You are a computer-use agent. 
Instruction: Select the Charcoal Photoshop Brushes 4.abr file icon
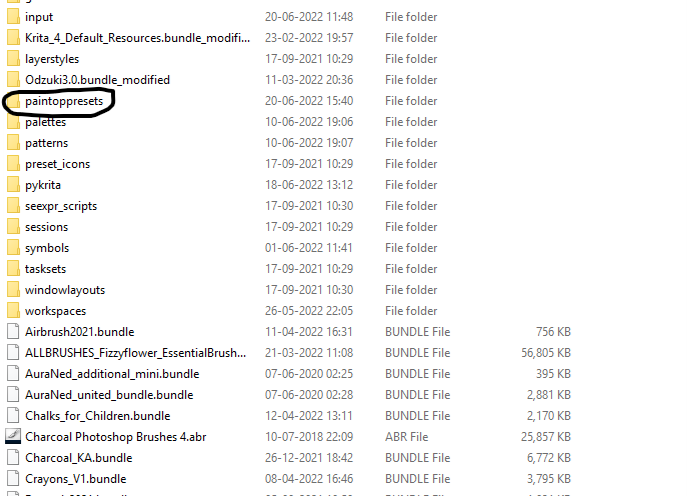point(13,436)
